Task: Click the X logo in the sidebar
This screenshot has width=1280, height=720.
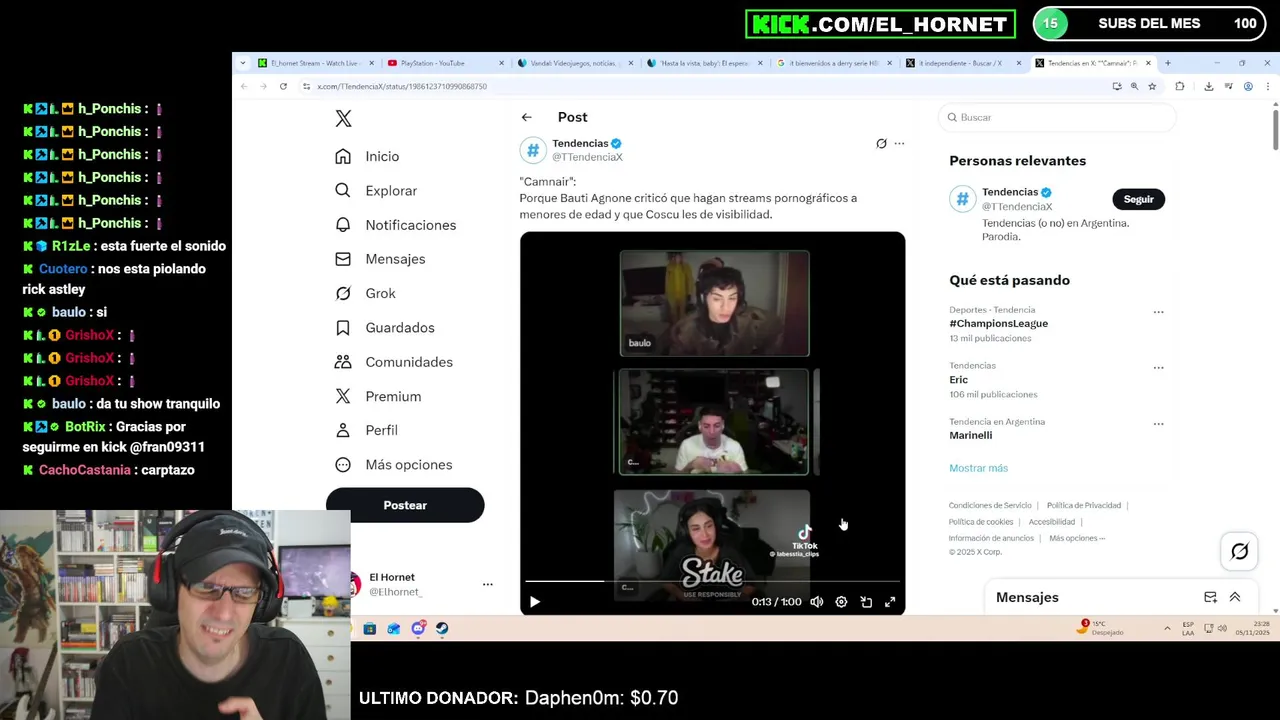Action: (343, 118)
